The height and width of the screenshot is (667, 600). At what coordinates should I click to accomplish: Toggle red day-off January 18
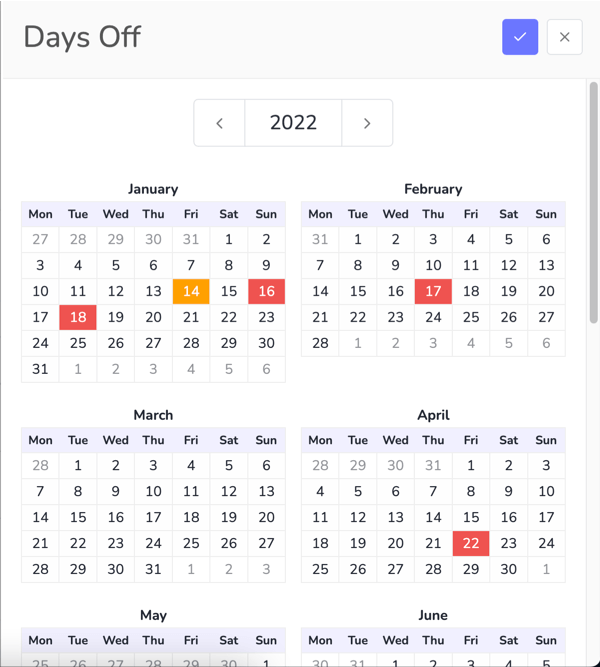tap(78, 317)
